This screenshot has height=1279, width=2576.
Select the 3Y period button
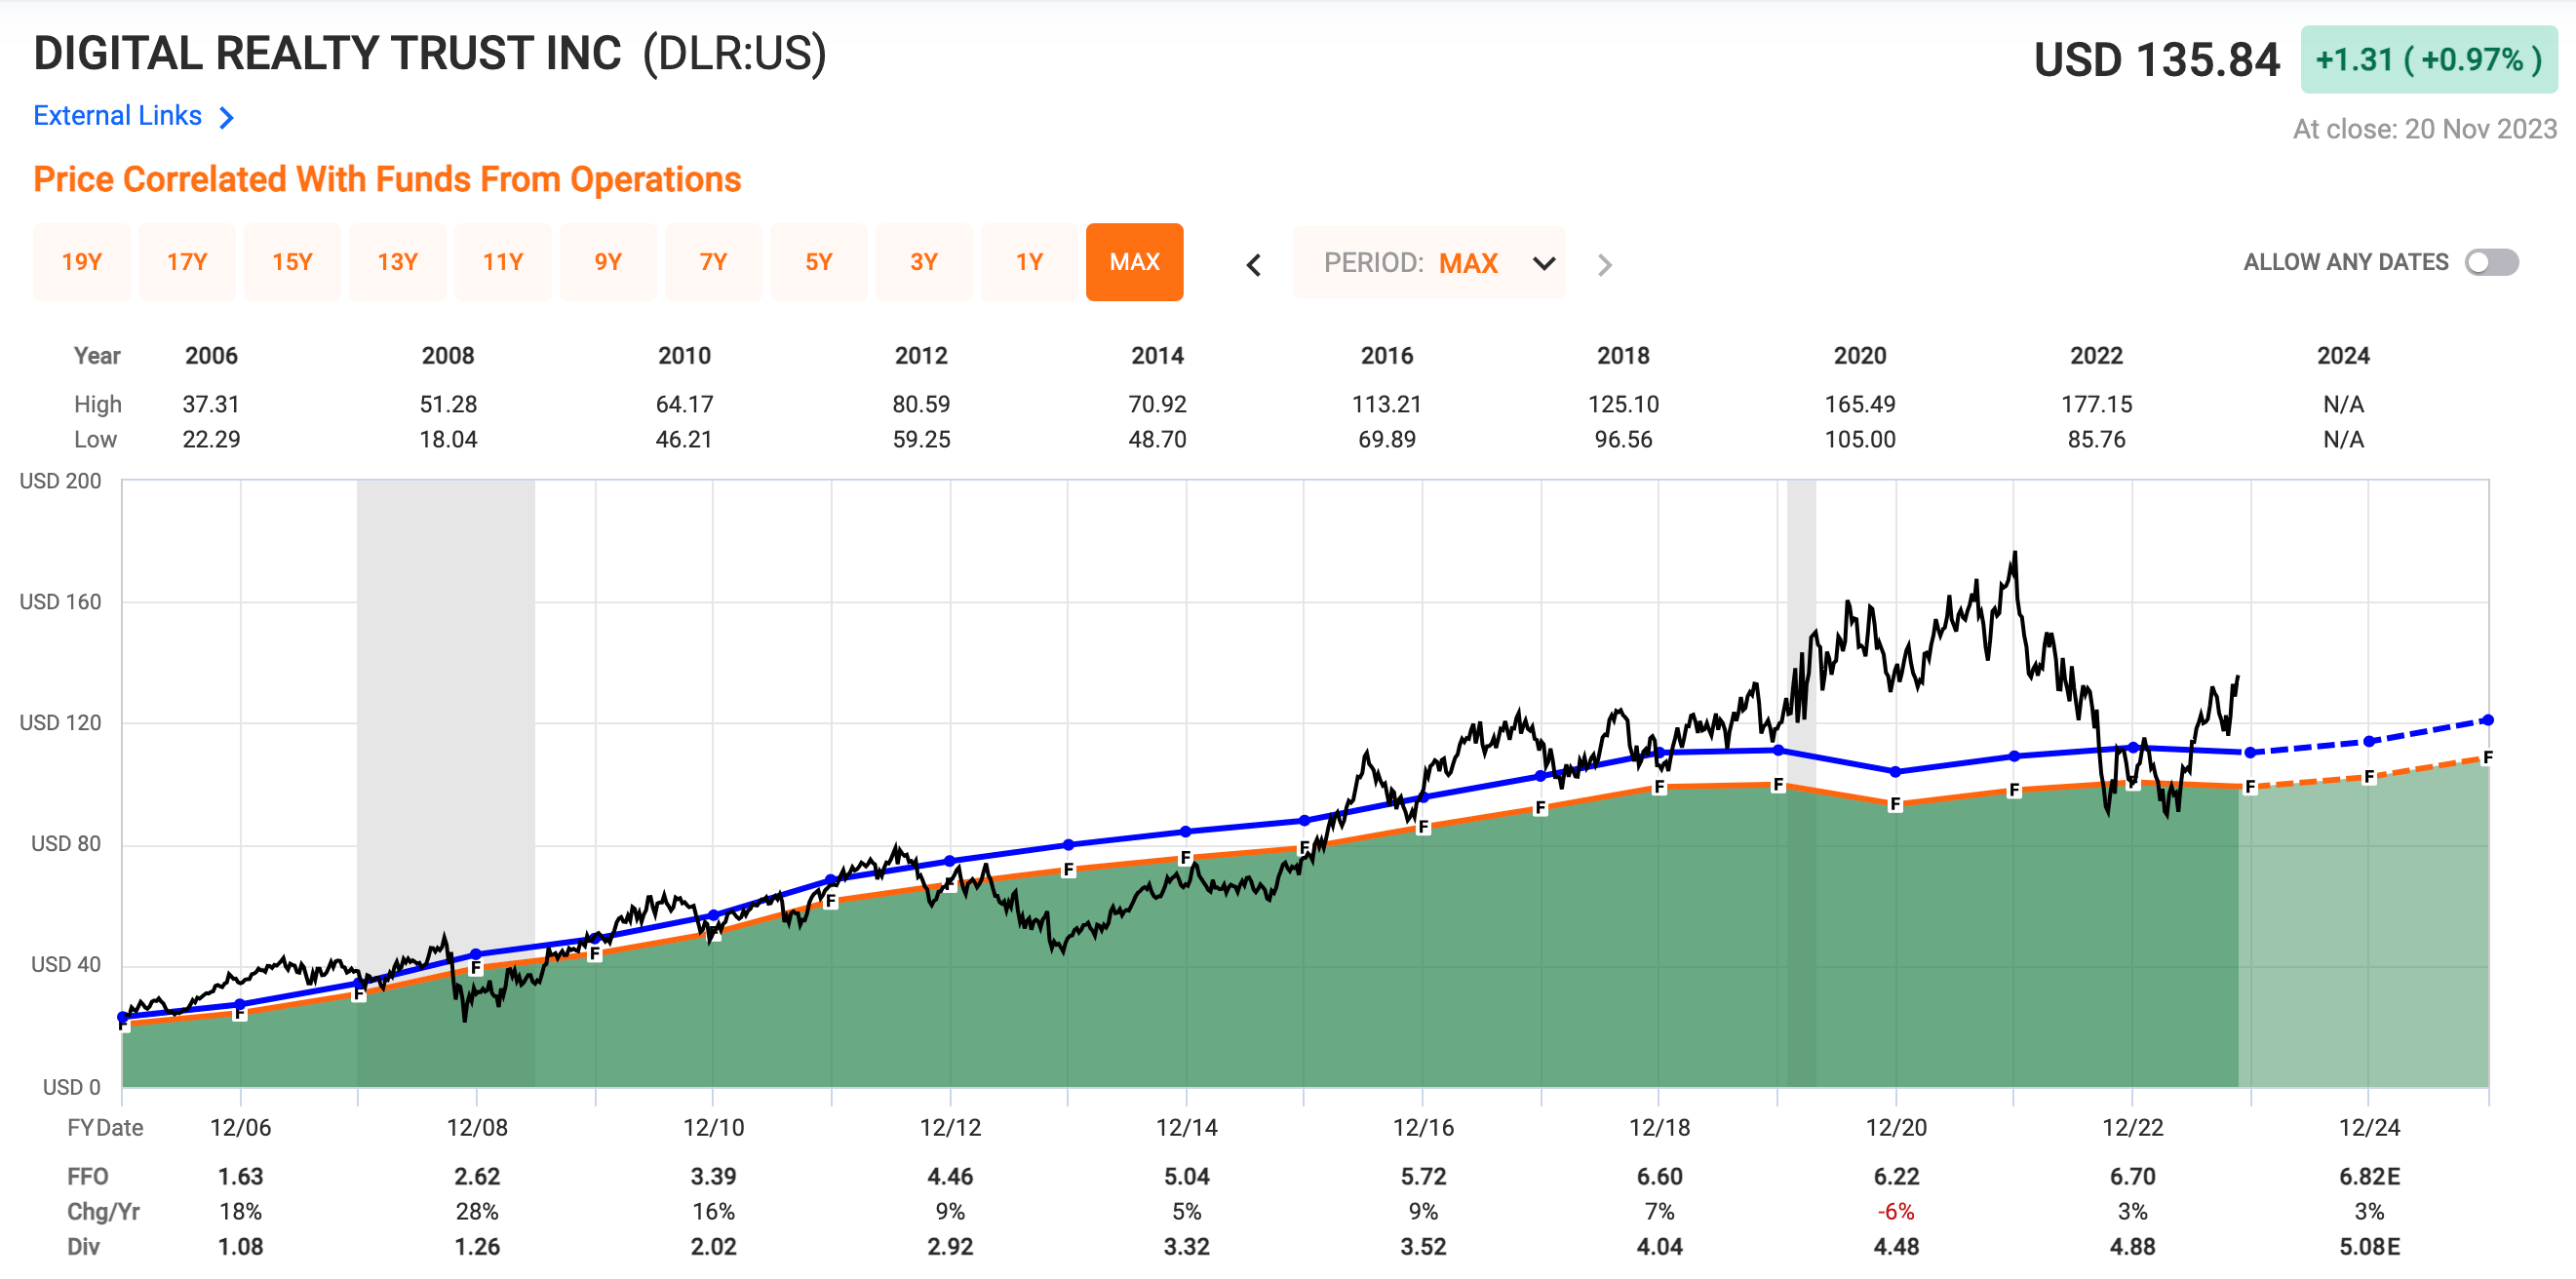pos(924,262)
